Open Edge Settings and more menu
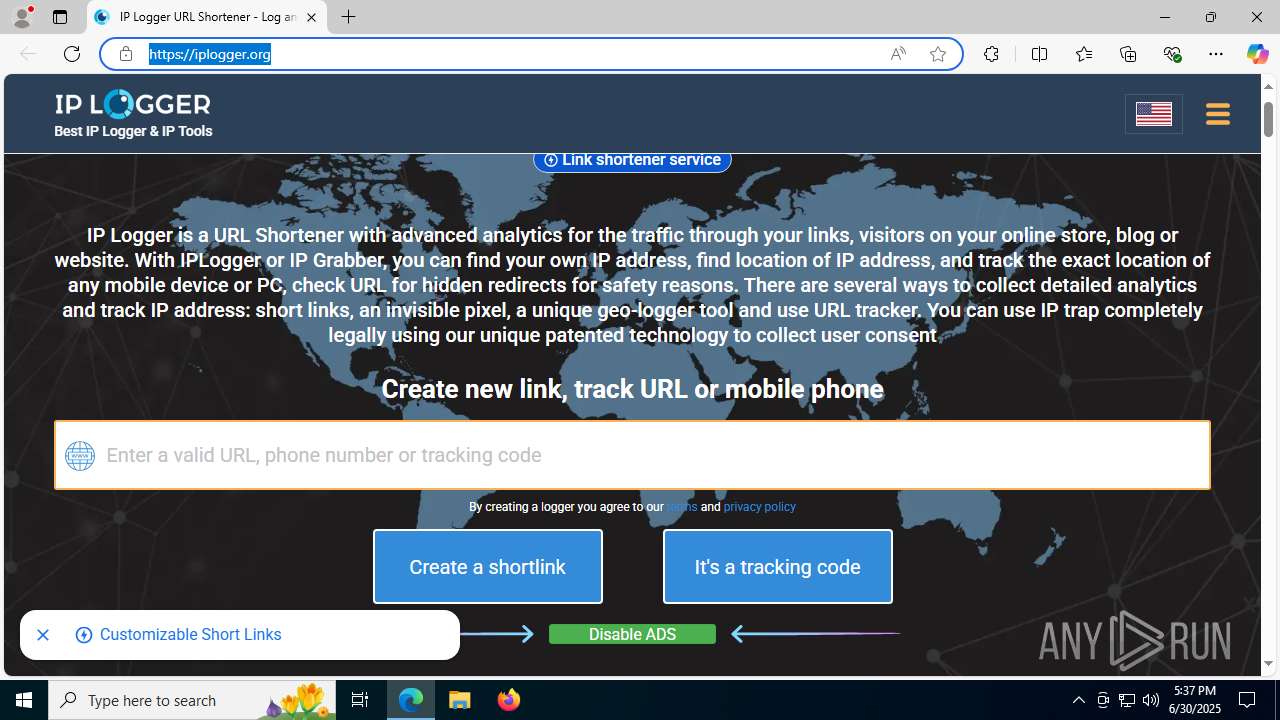The width and height of the screenshot is (1280, 720). [1216, 54]
